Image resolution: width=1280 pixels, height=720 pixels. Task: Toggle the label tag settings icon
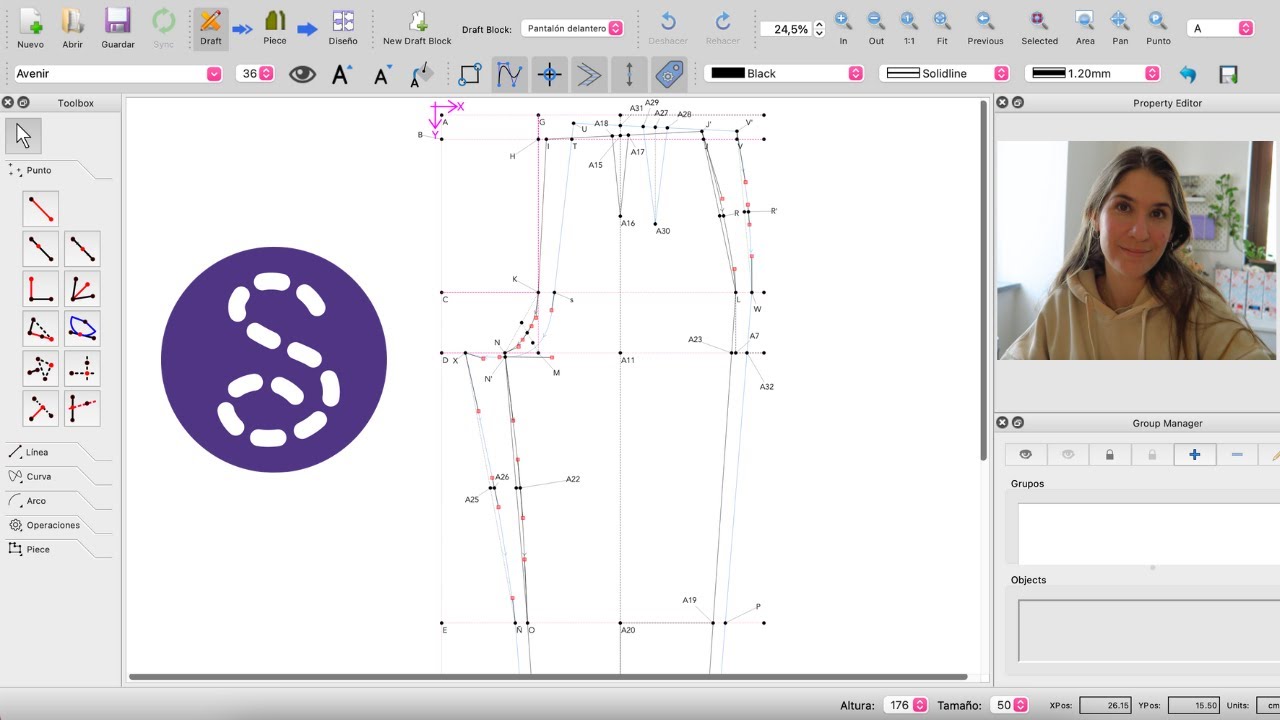(668, 74)
